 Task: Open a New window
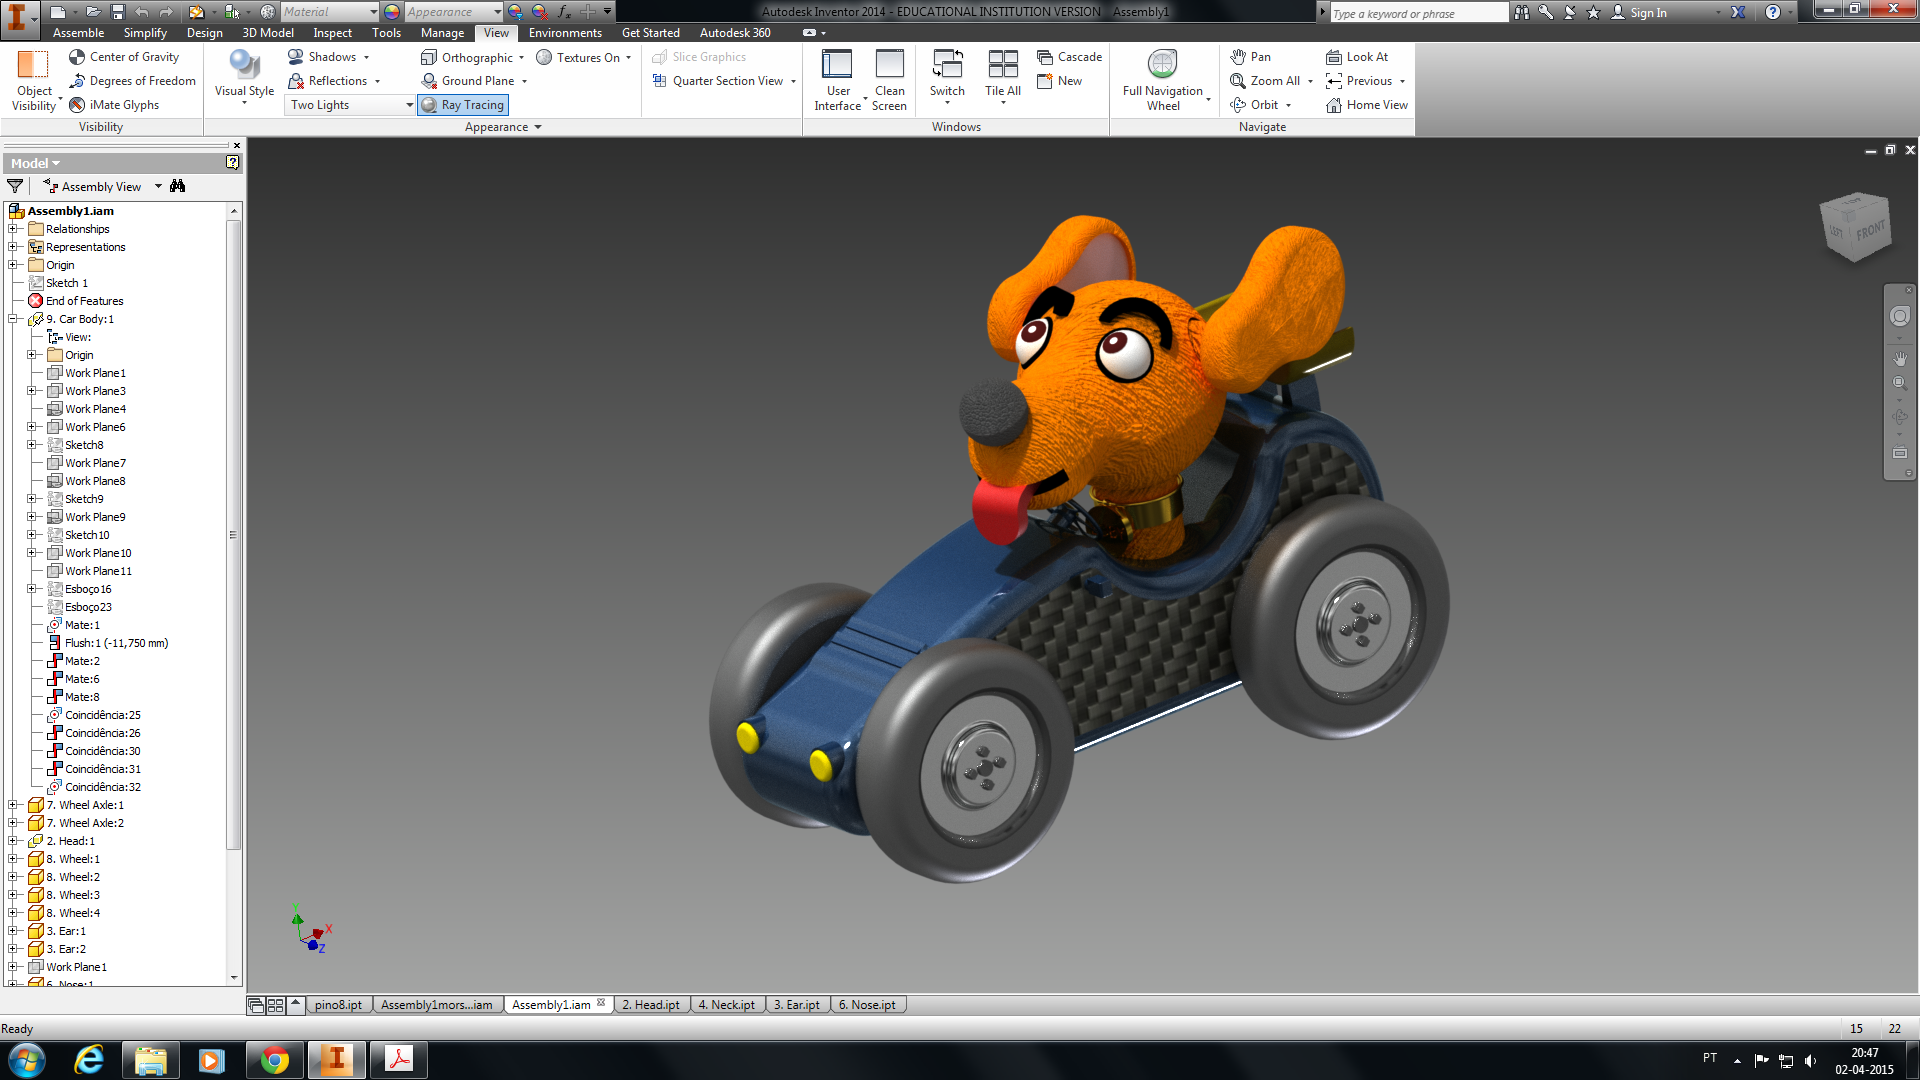point(1059,81)
